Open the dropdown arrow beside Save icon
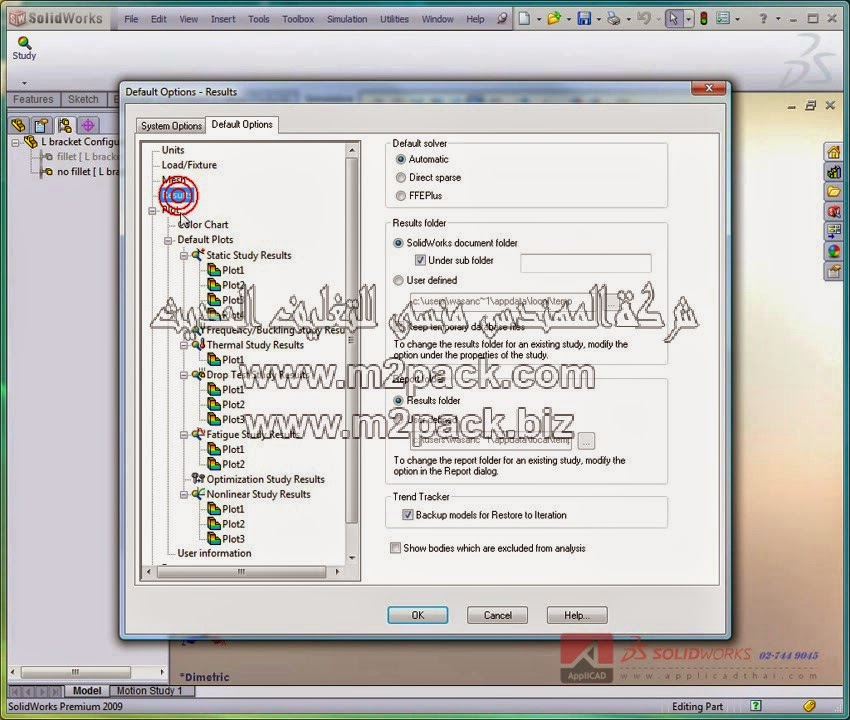This screenshot has height=720, width=850. point(598,20)
